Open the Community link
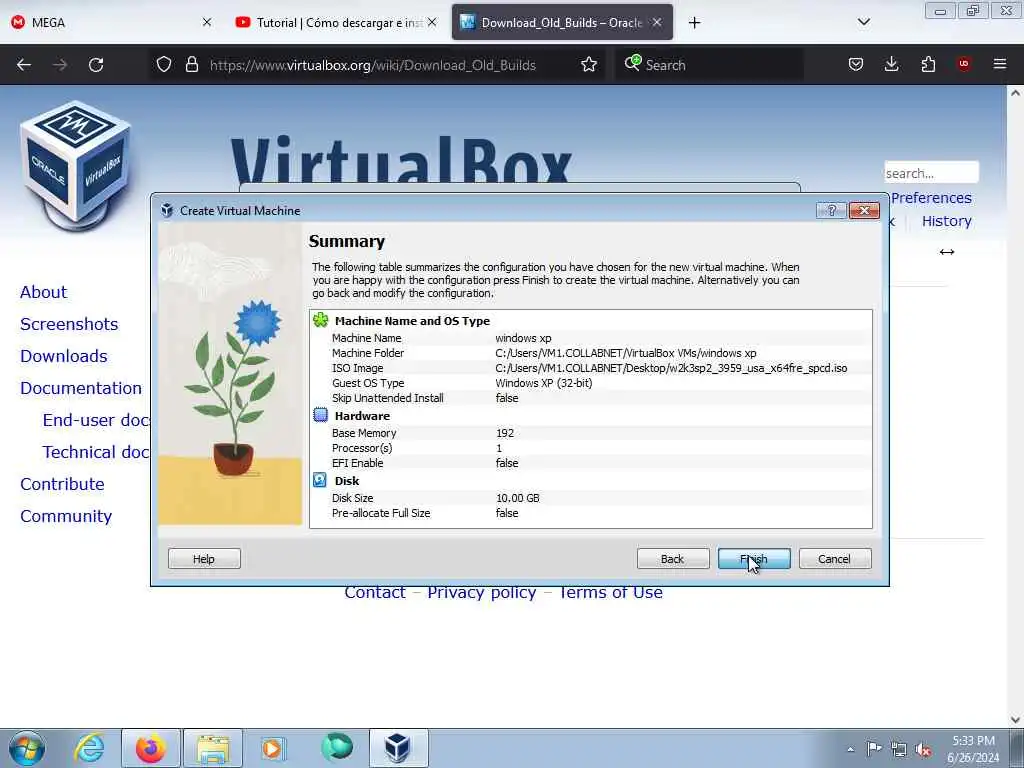Viewport: 1024px width, 768px height. click(x=66, y=516)
